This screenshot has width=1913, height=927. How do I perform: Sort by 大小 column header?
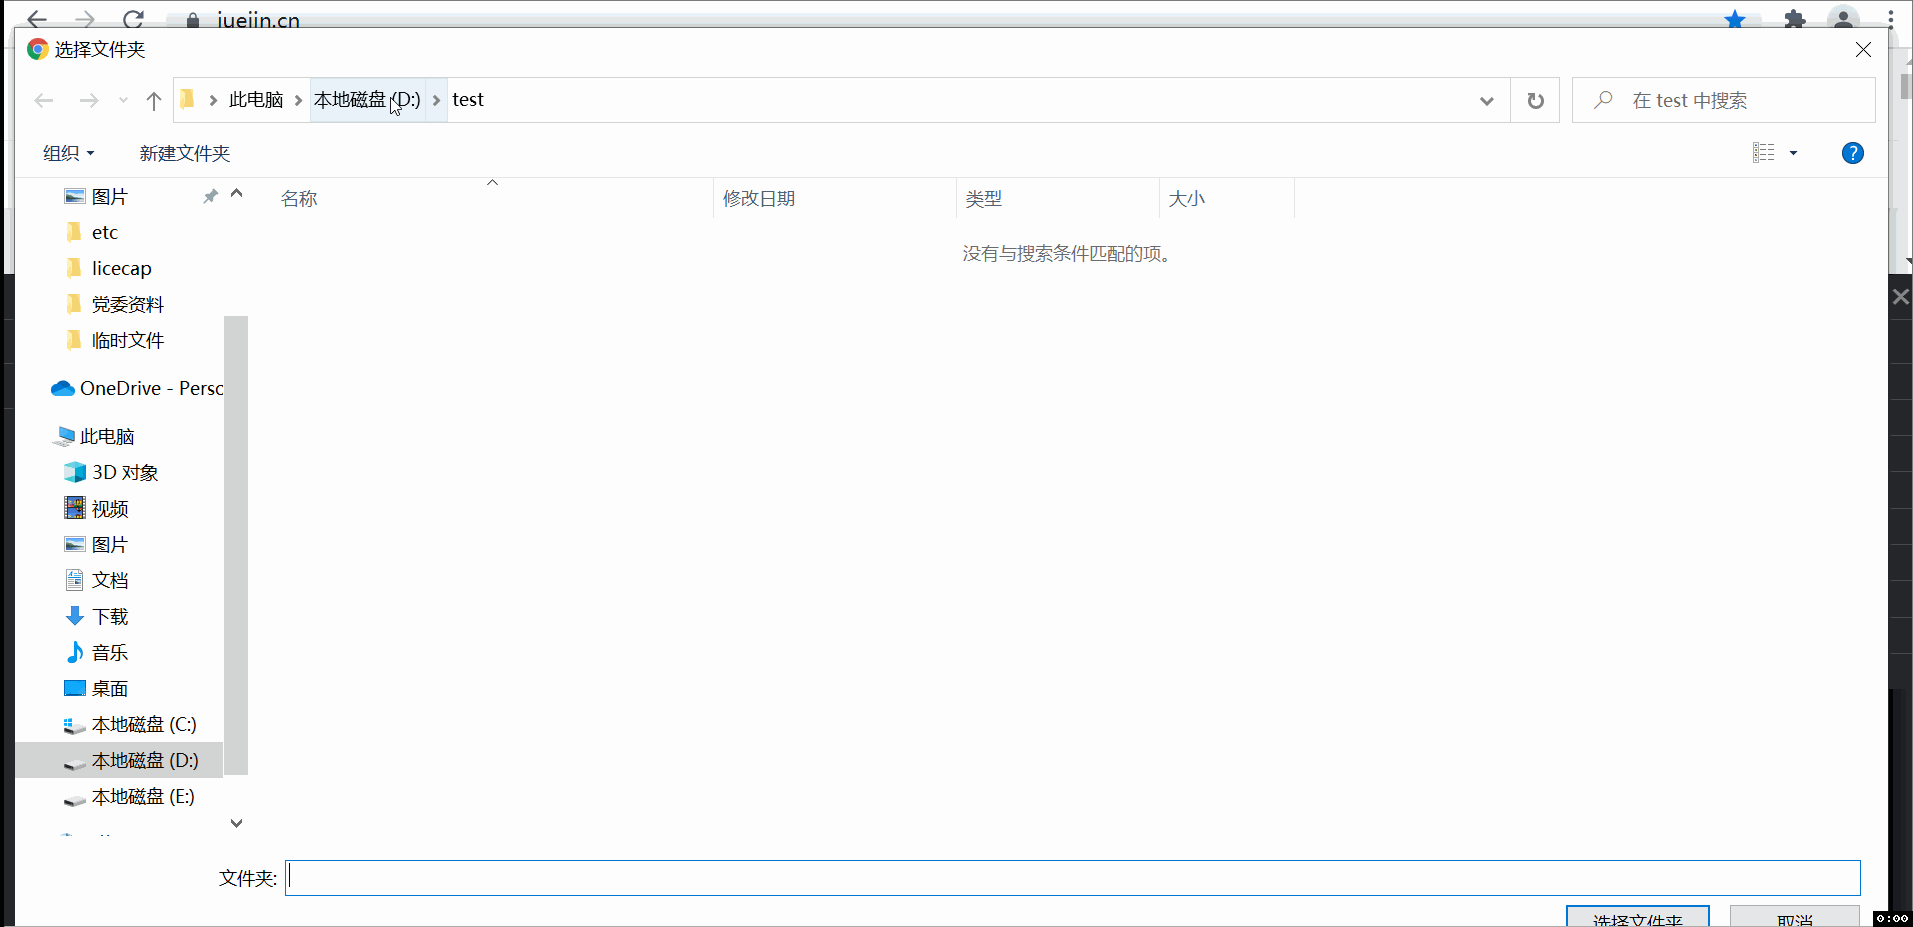1187,199
